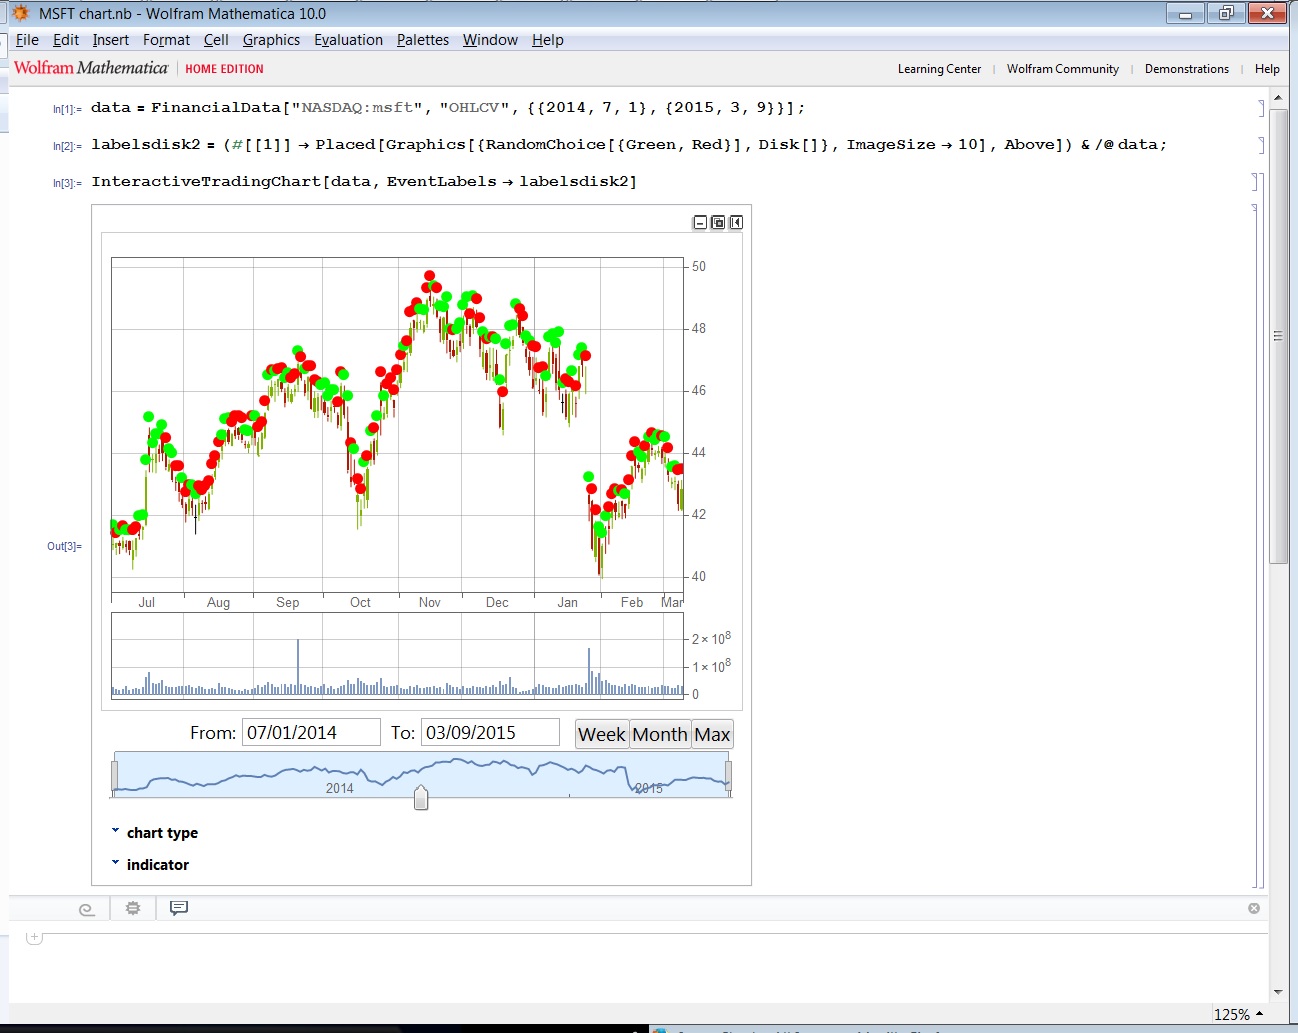The width and height of the screenshot is (1298, 1033).
Task: Expand the chart type section
Action: click(x=154, y=832)
